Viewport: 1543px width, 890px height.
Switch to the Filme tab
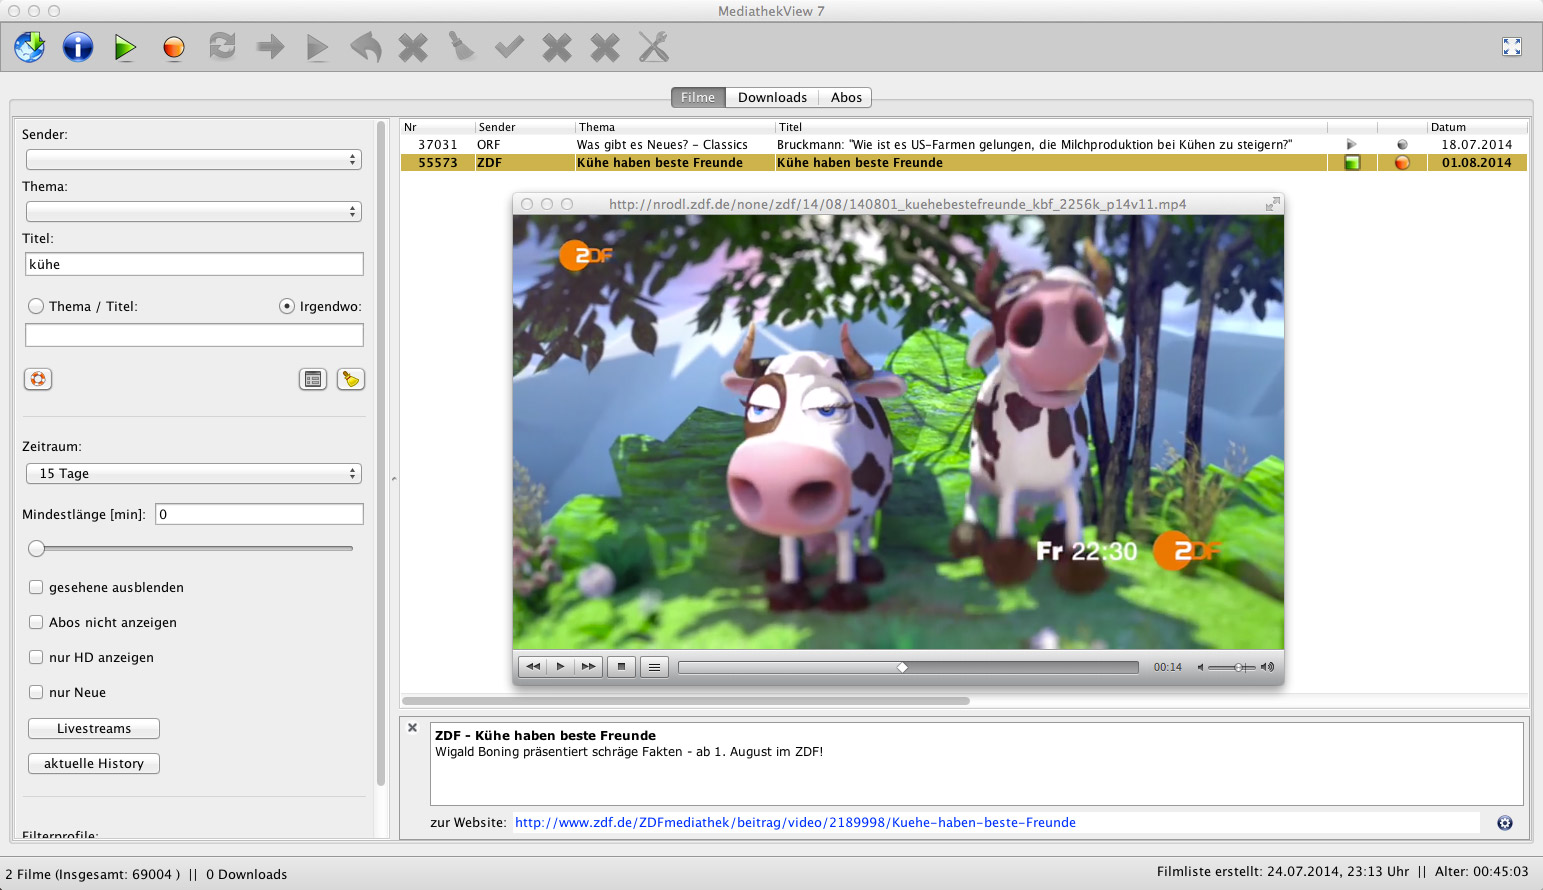point(698,97)
